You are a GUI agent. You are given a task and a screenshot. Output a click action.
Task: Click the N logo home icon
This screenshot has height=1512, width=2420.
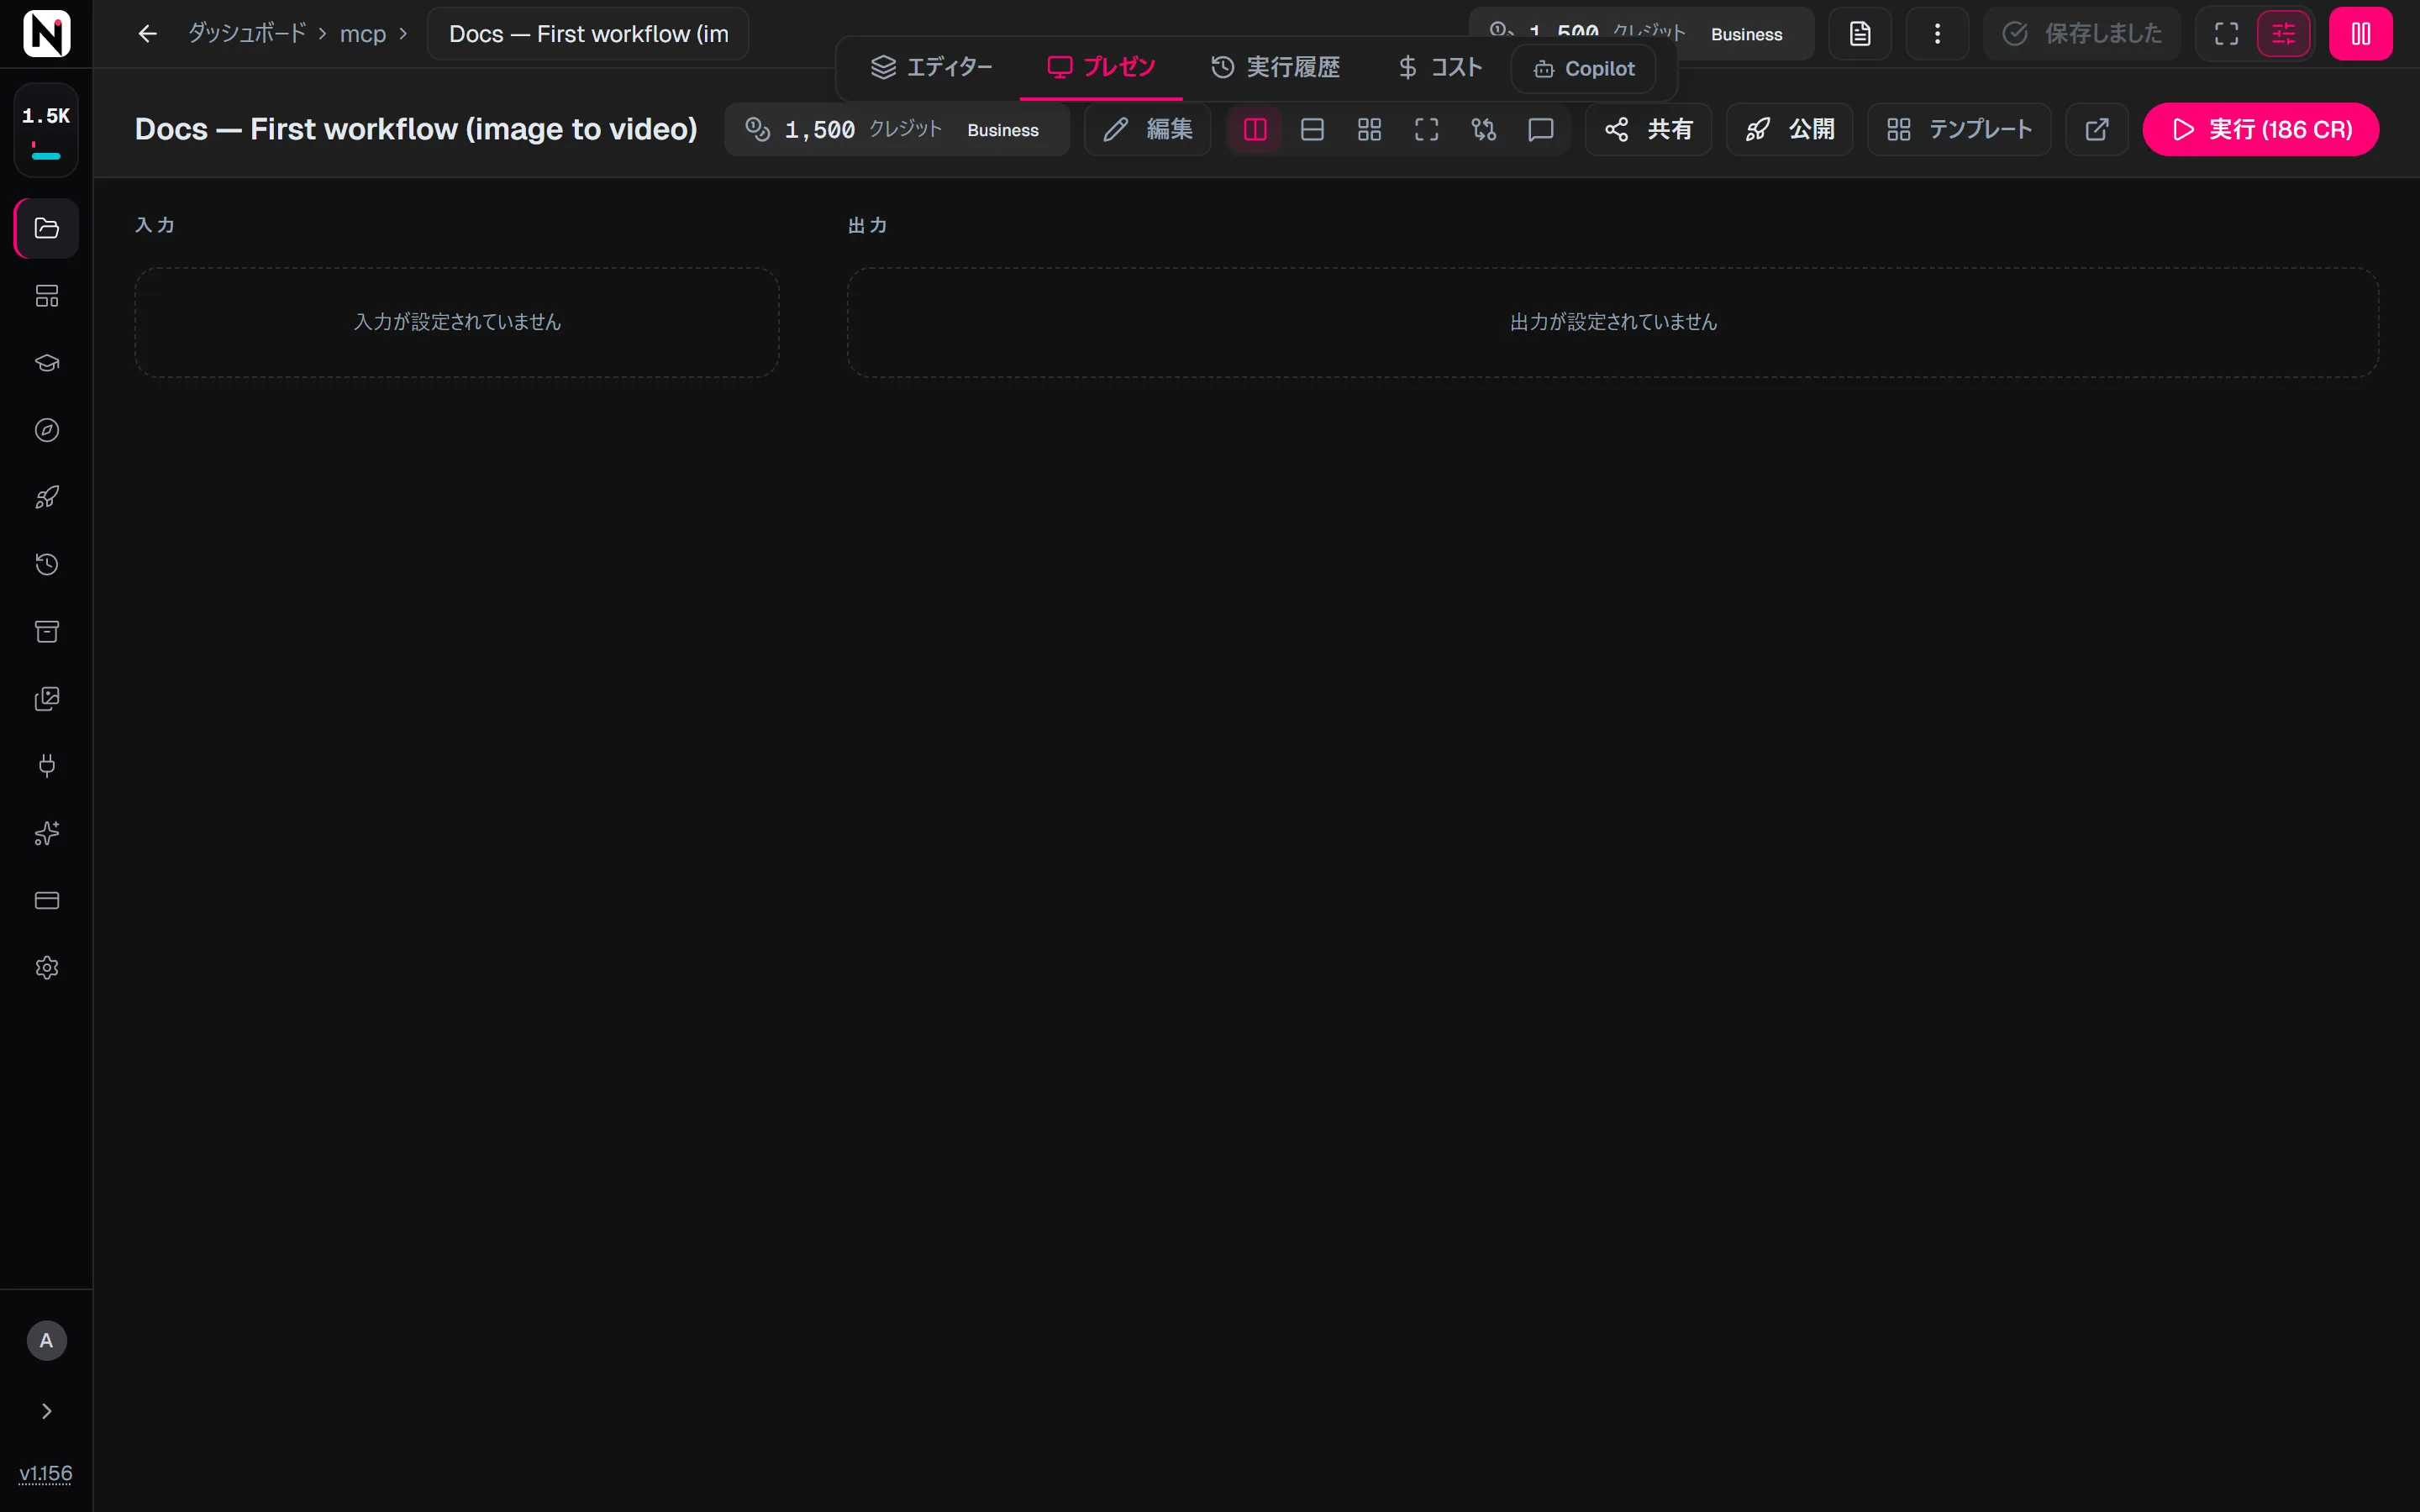(x=46, y=33)
